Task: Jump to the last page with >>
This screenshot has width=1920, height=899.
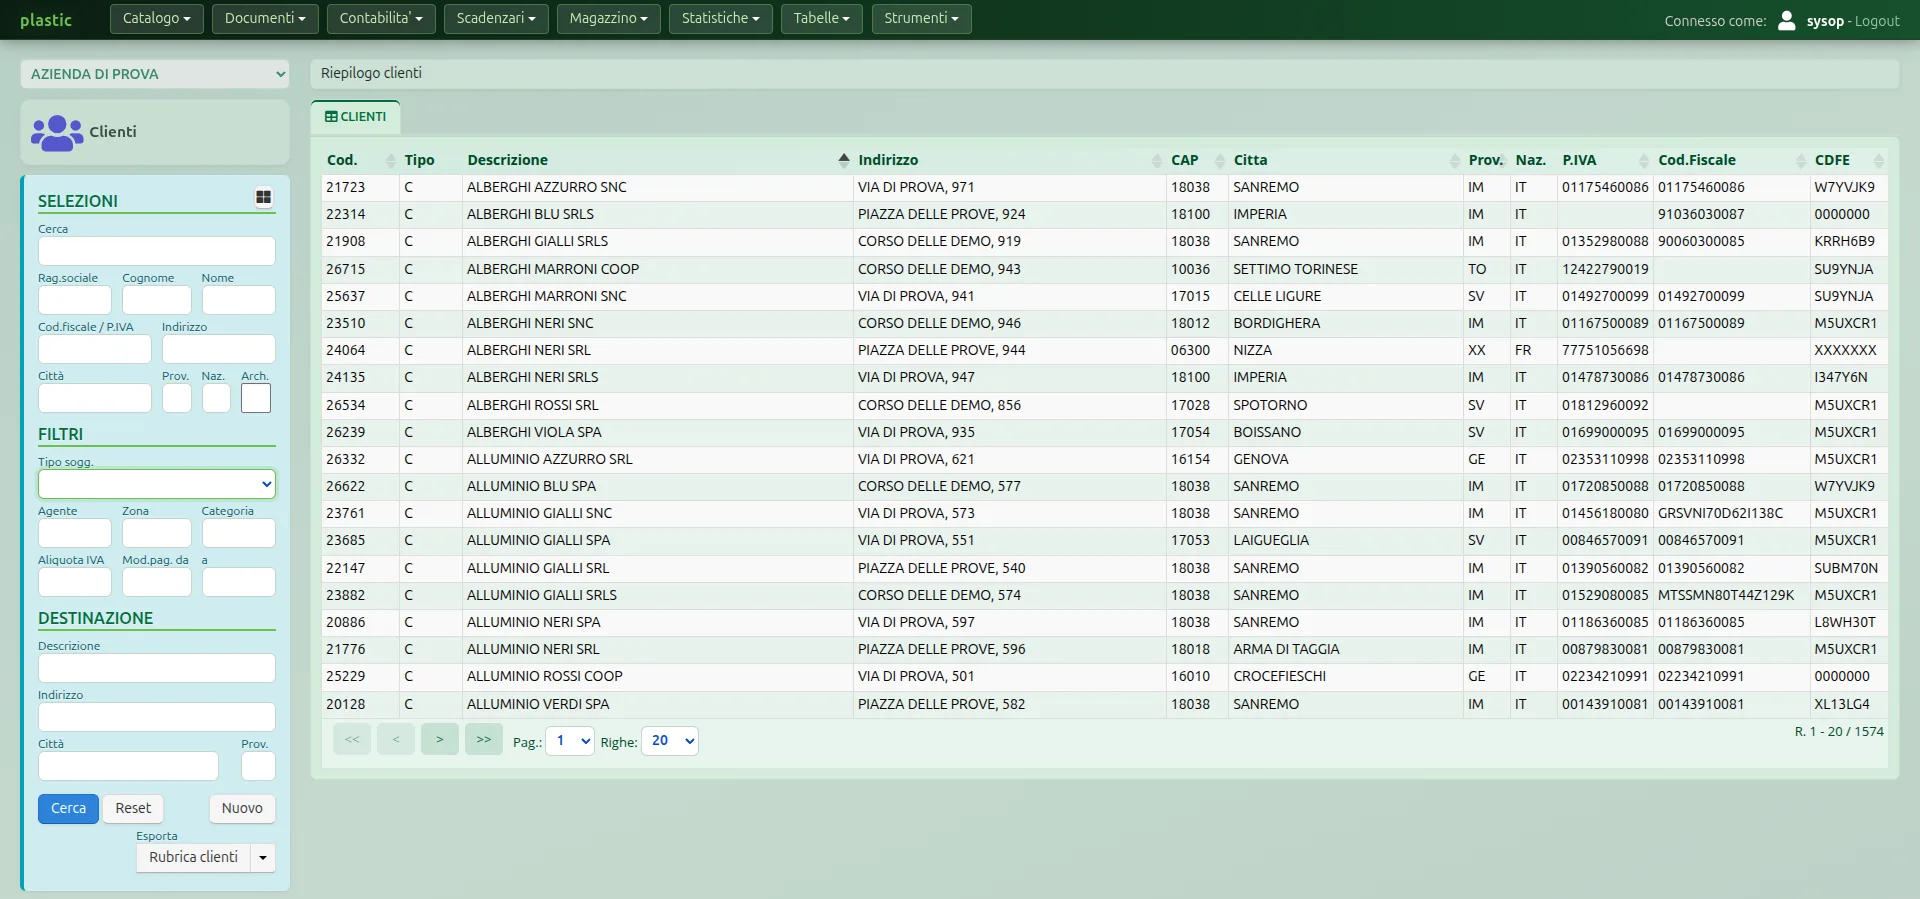Action: [x=484, y=739]
